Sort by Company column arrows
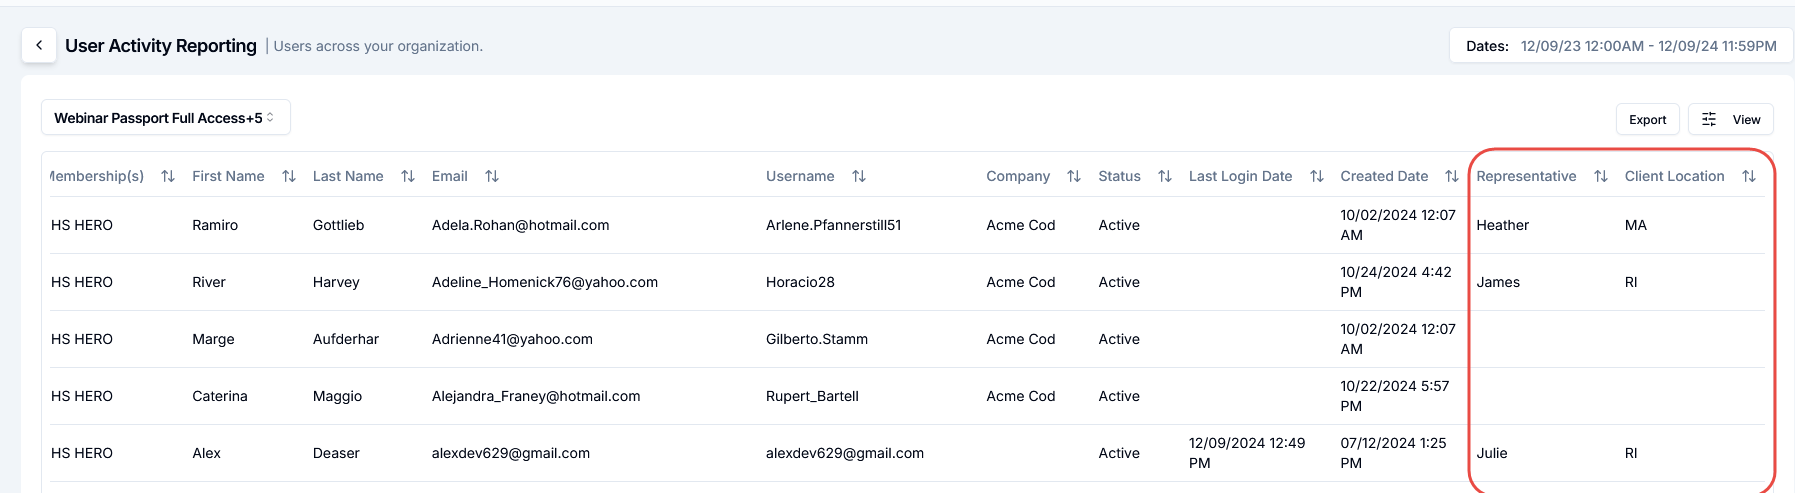1795x493 pixels. 1074,176
